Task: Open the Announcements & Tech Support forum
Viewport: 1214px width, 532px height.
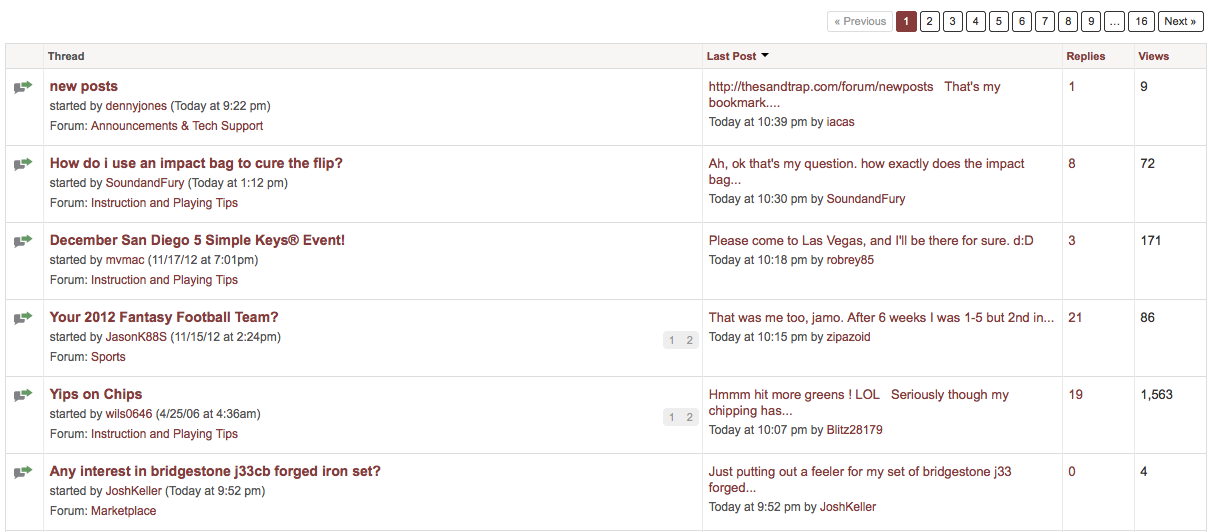Action: [177, 126]
